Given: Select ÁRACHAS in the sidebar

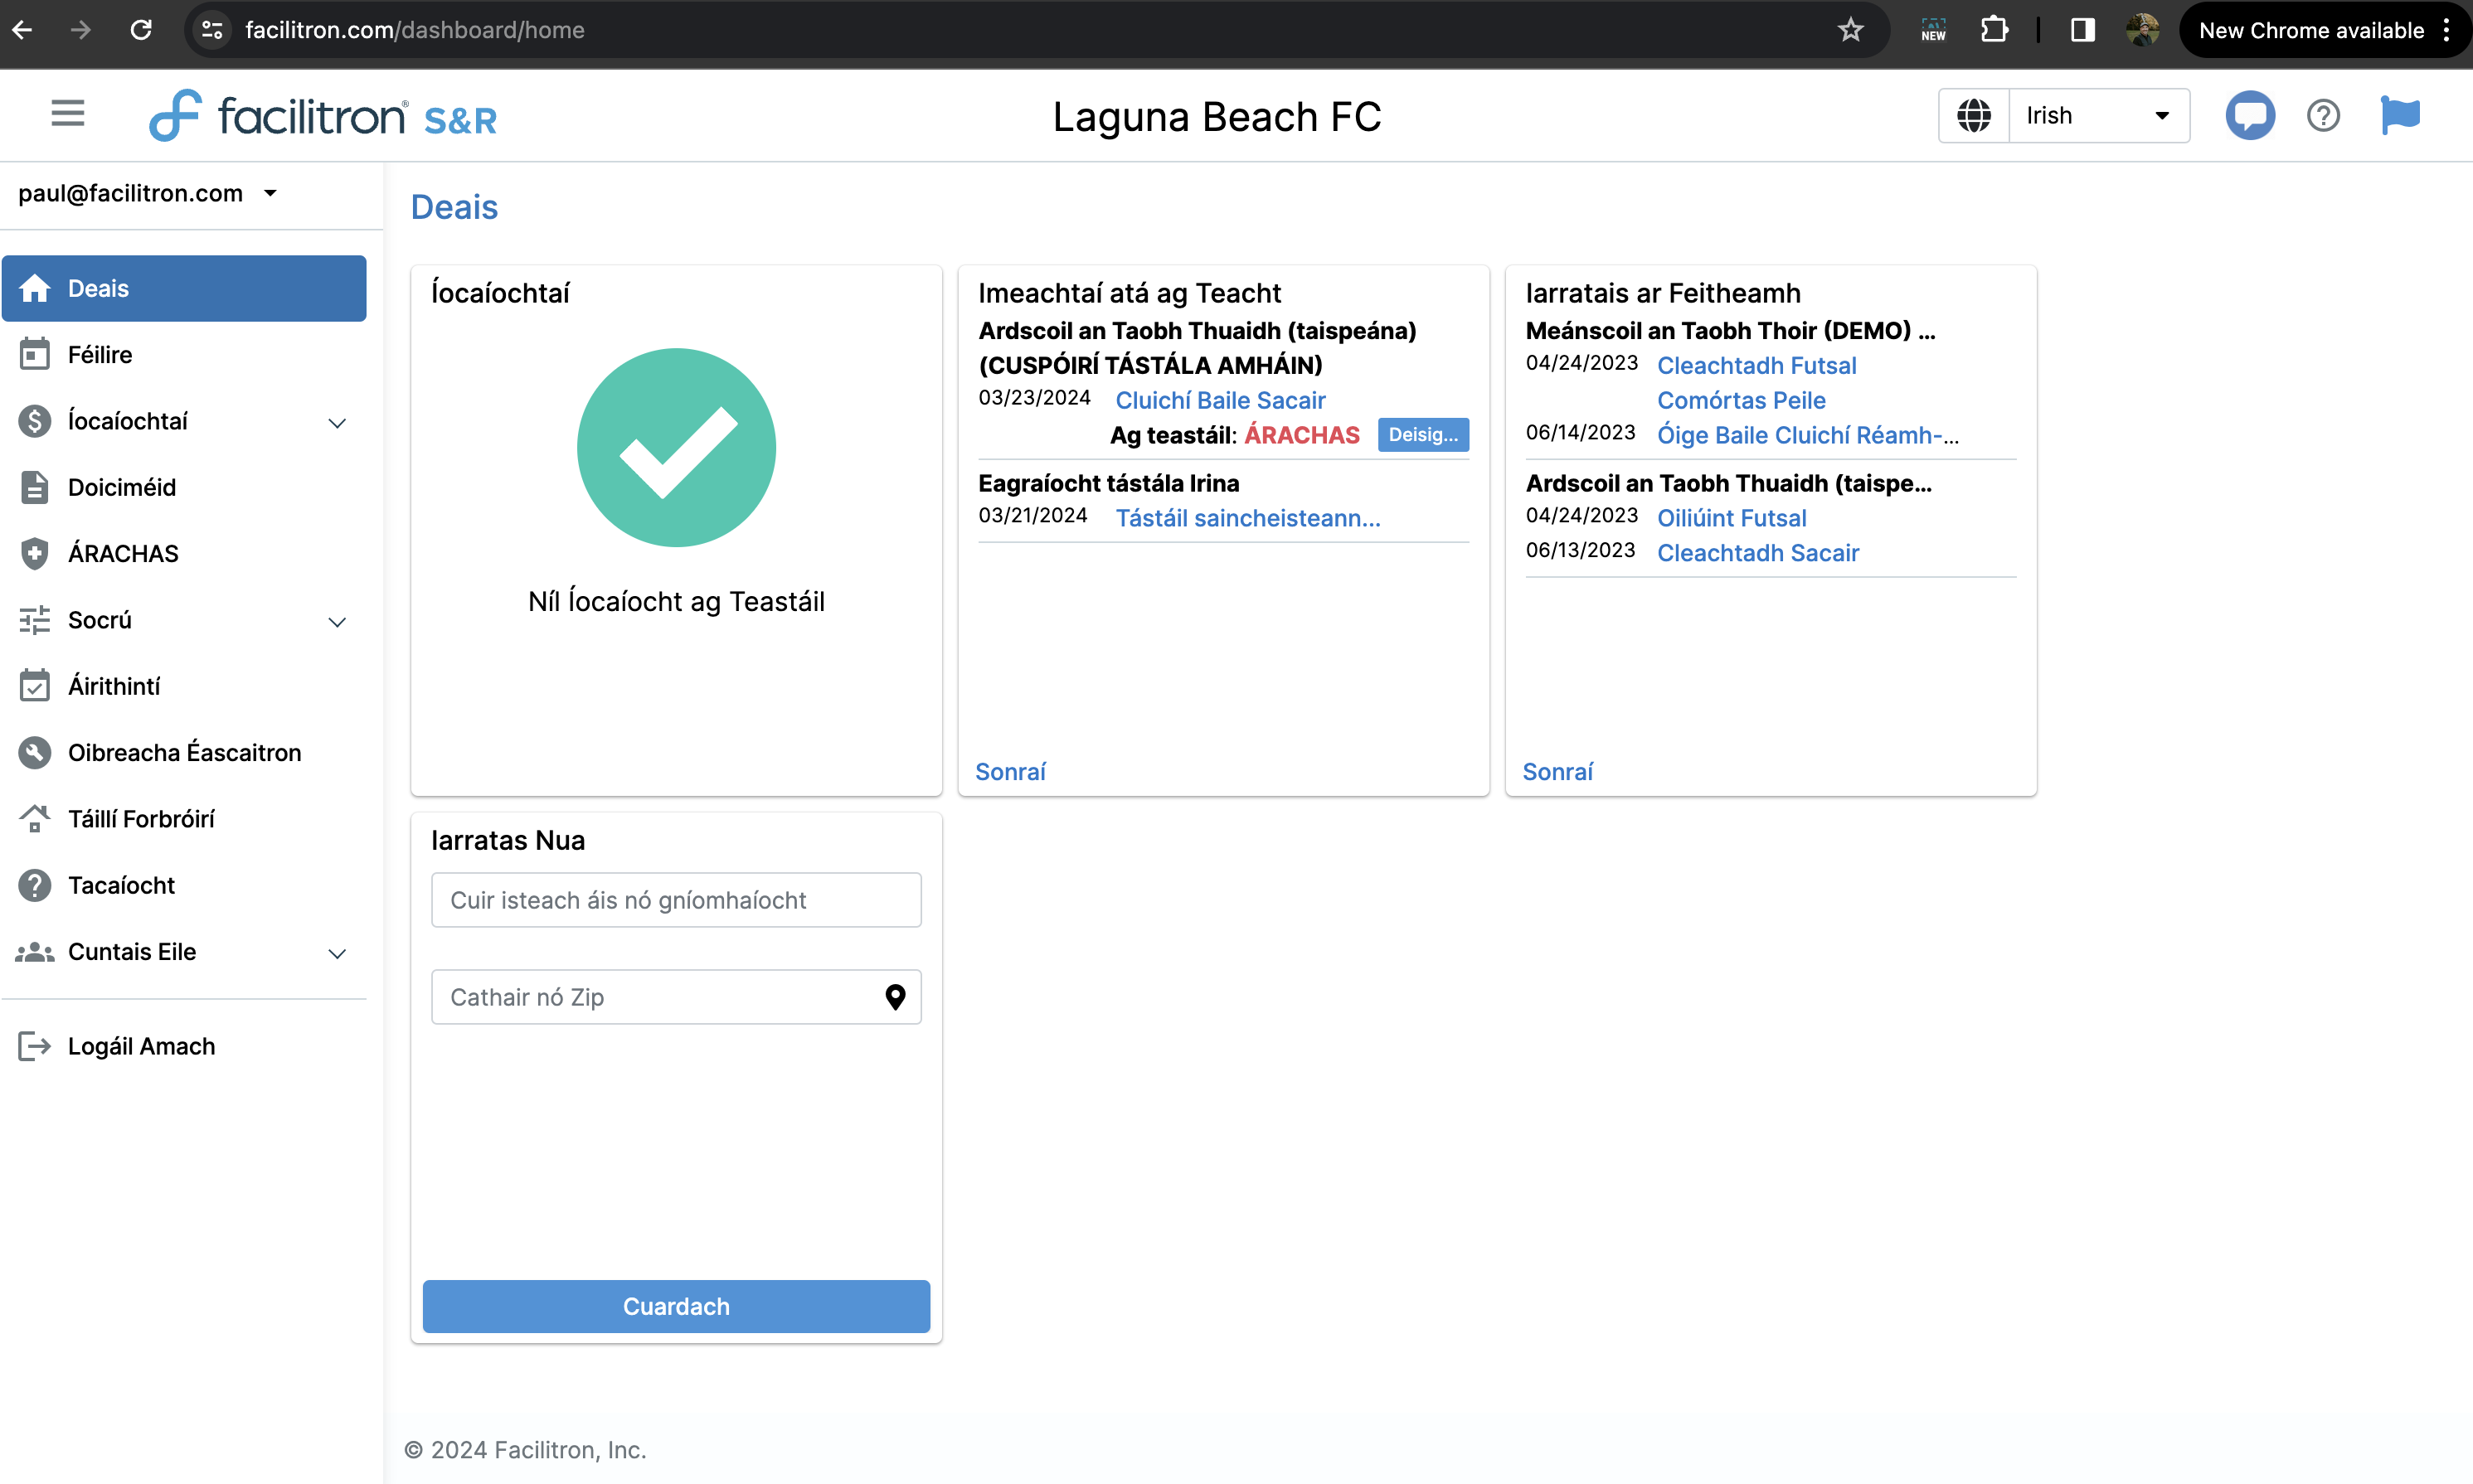Looking at the screenshot, I should (x=123, y=554).
